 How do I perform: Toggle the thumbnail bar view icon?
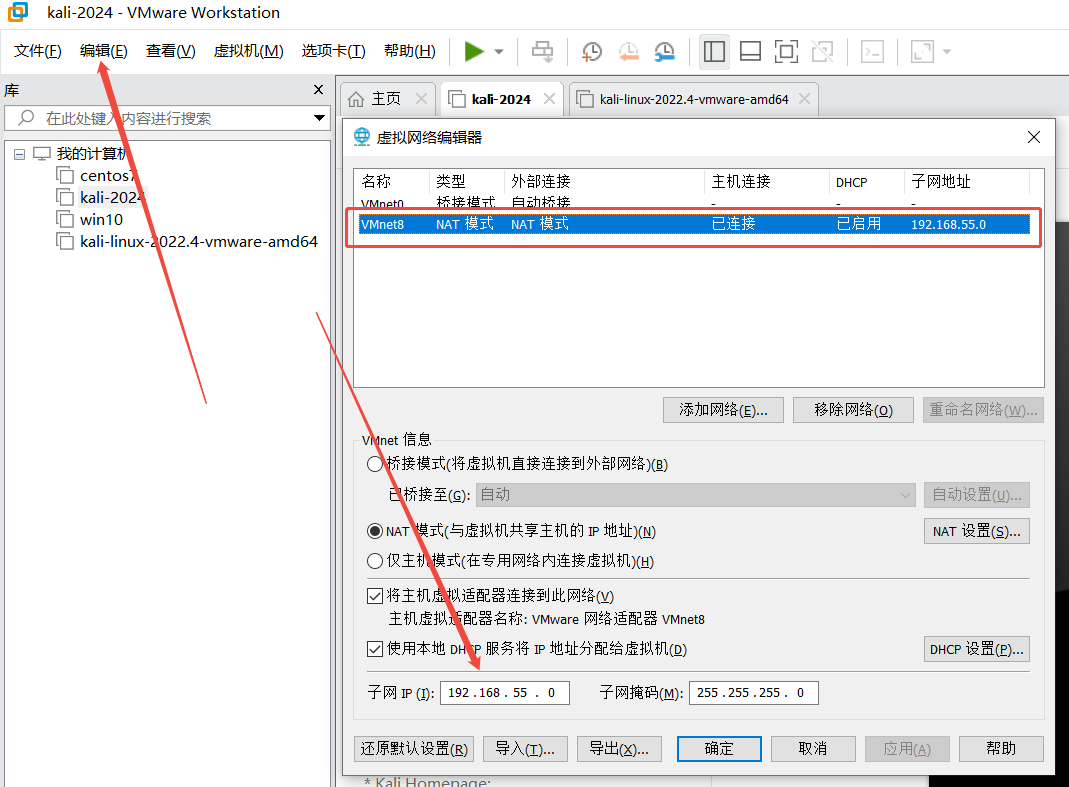750,52
